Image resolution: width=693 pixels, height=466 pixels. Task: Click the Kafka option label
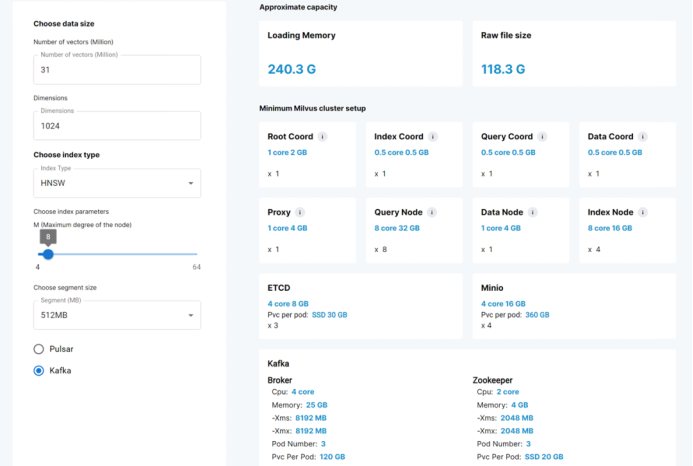click(60, 371)
